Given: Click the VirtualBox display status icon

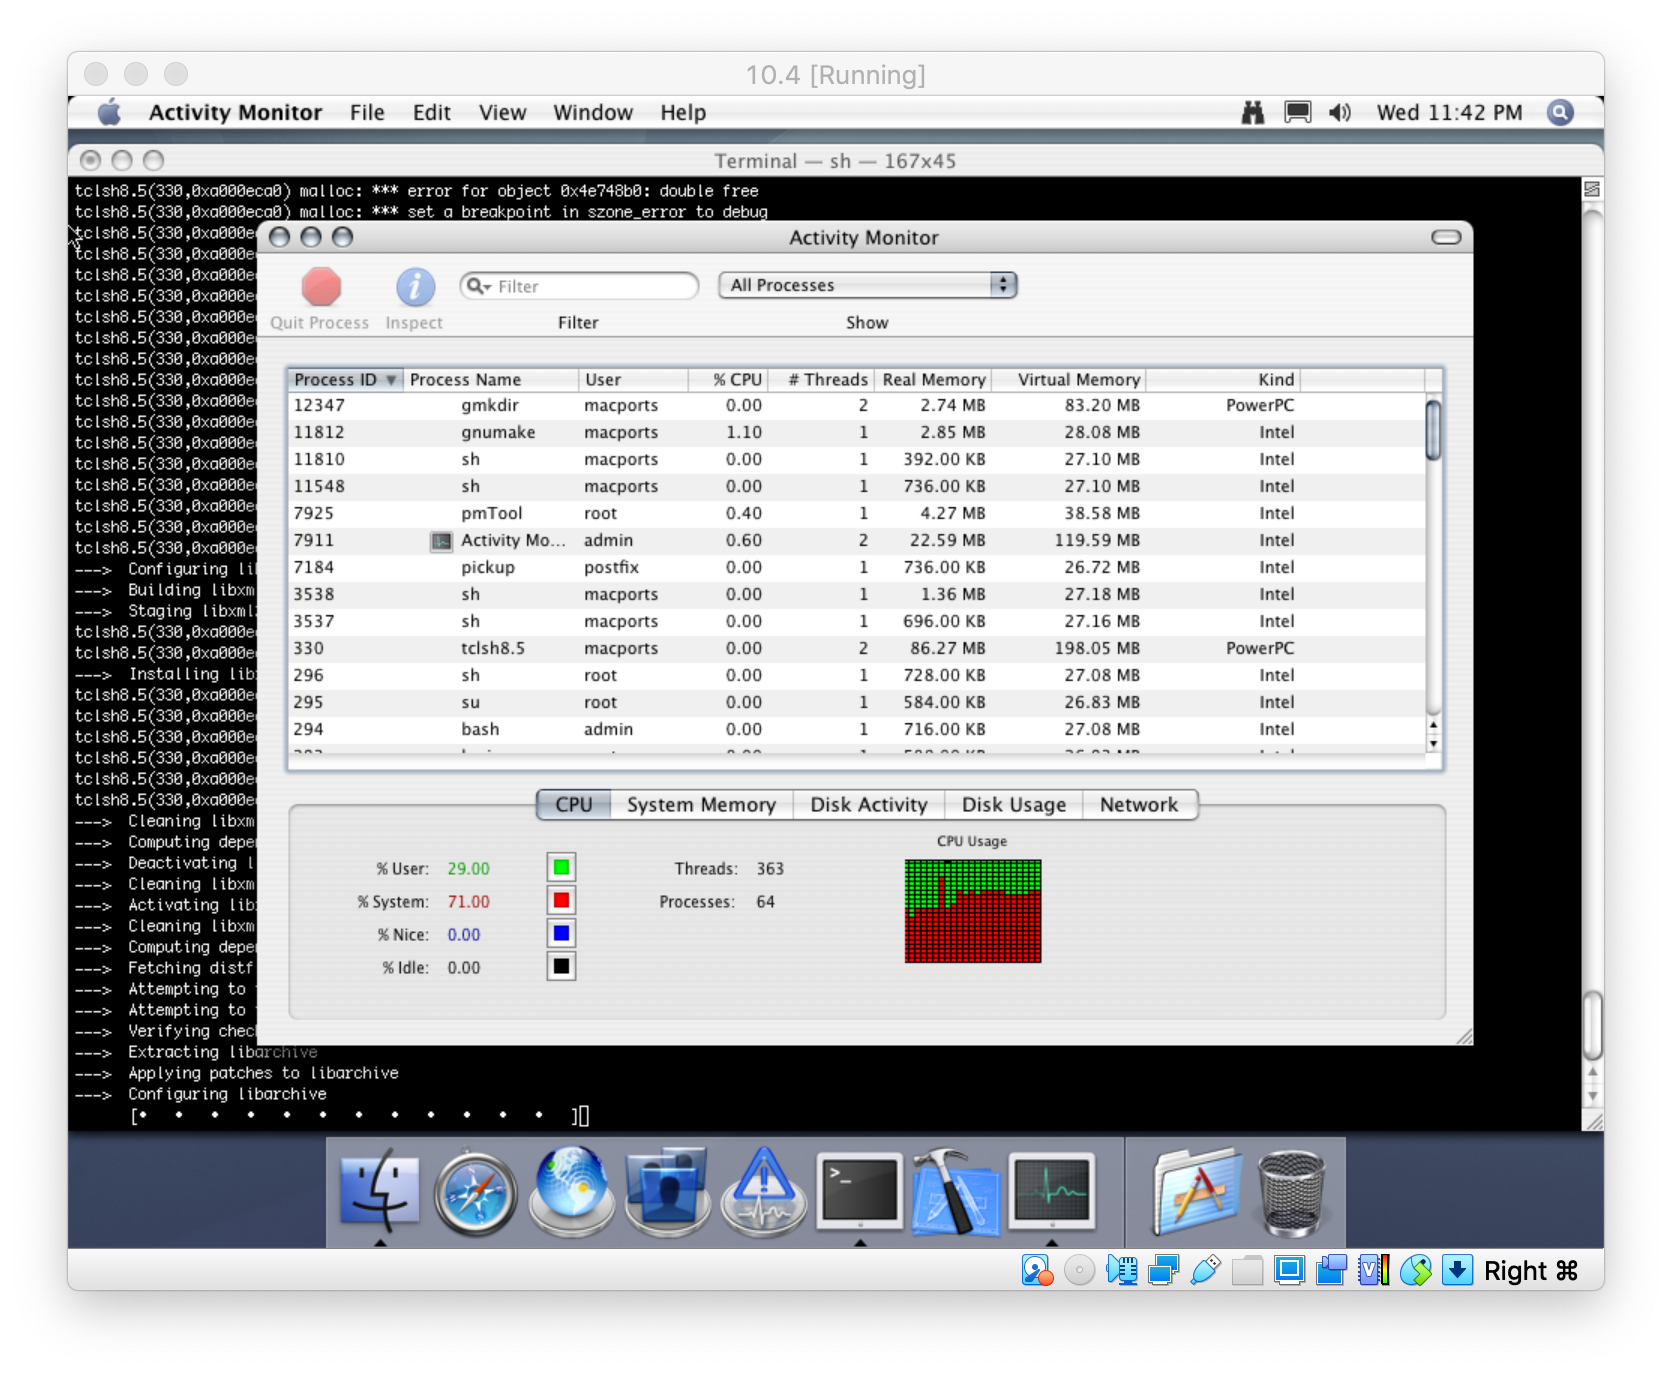Looking at the screenshot, I should click(x=1290, y=1270).
